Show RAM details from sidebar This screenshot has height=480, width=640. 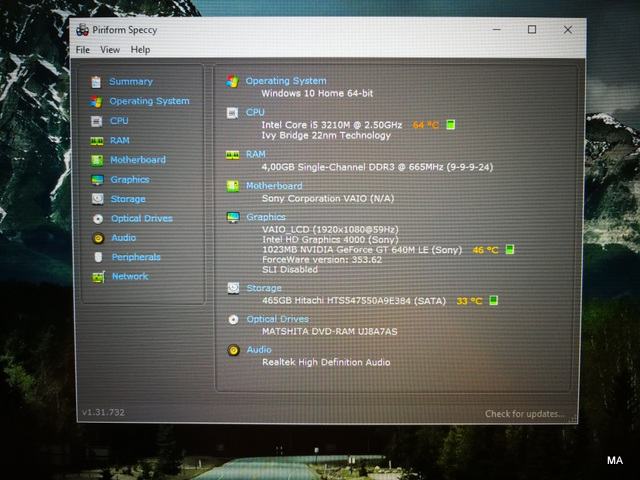point(120,140)
